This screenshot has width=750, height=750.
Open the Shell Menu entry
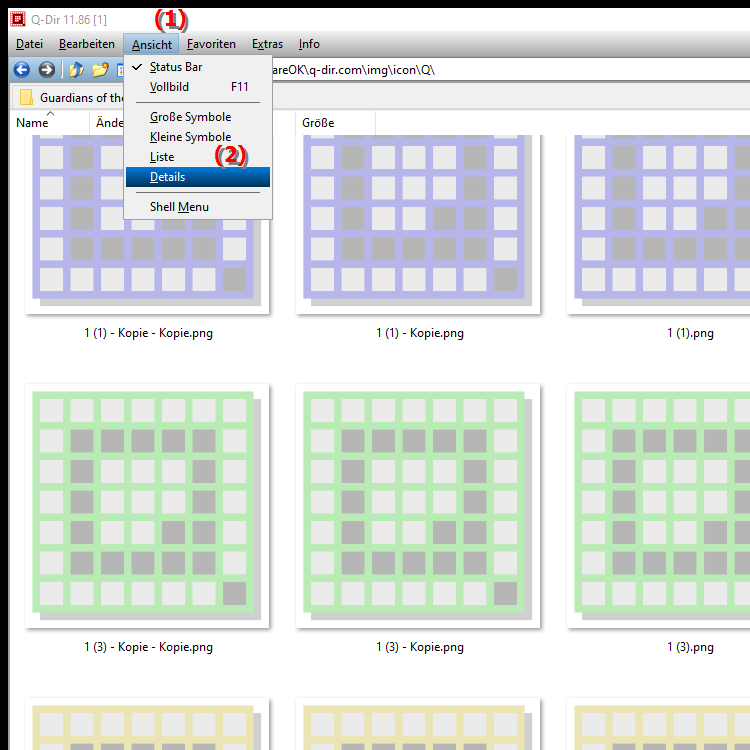tap(198, 207)
